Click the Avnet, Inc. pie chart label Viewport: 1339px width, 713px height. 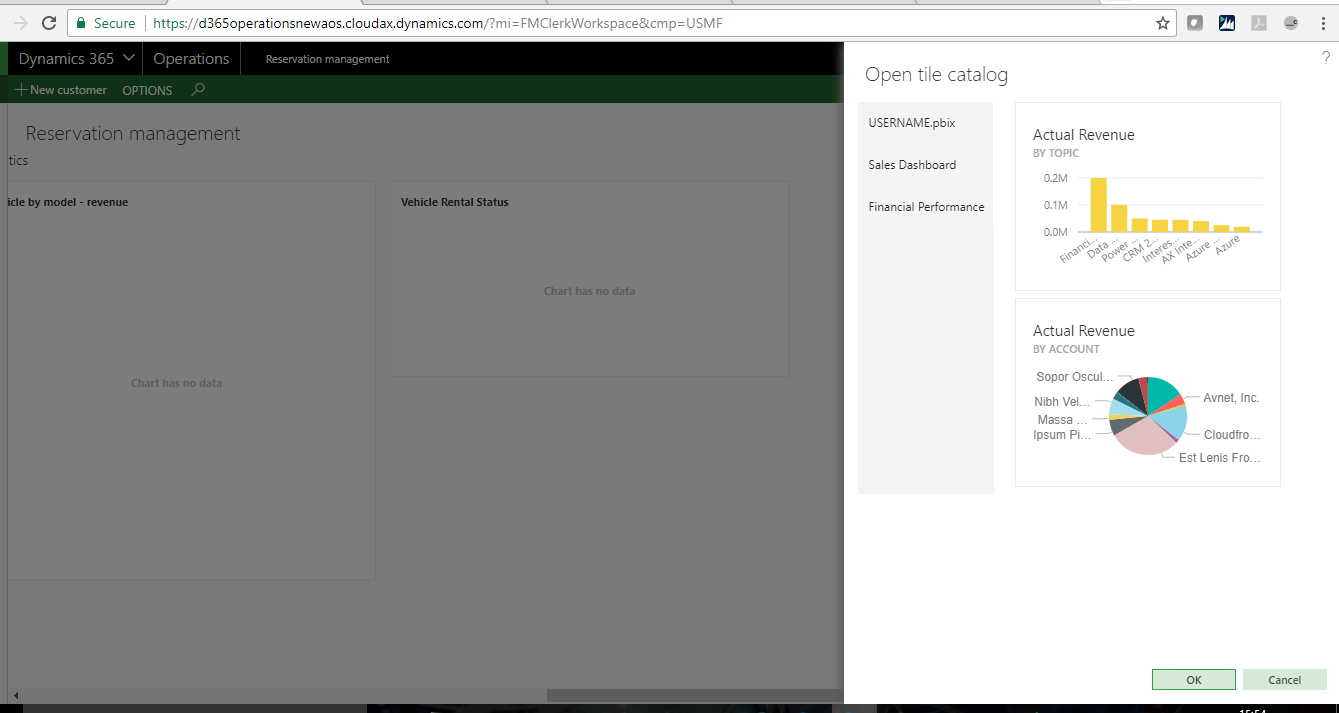point(1231,398)
